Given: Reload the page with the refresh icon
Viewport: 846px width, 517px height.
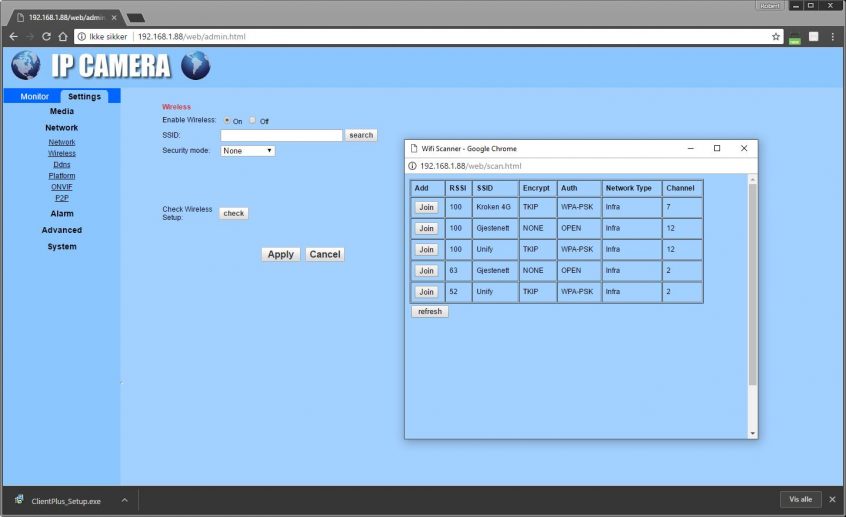Looking at the screenshot, I should click(x=46, y=37).
